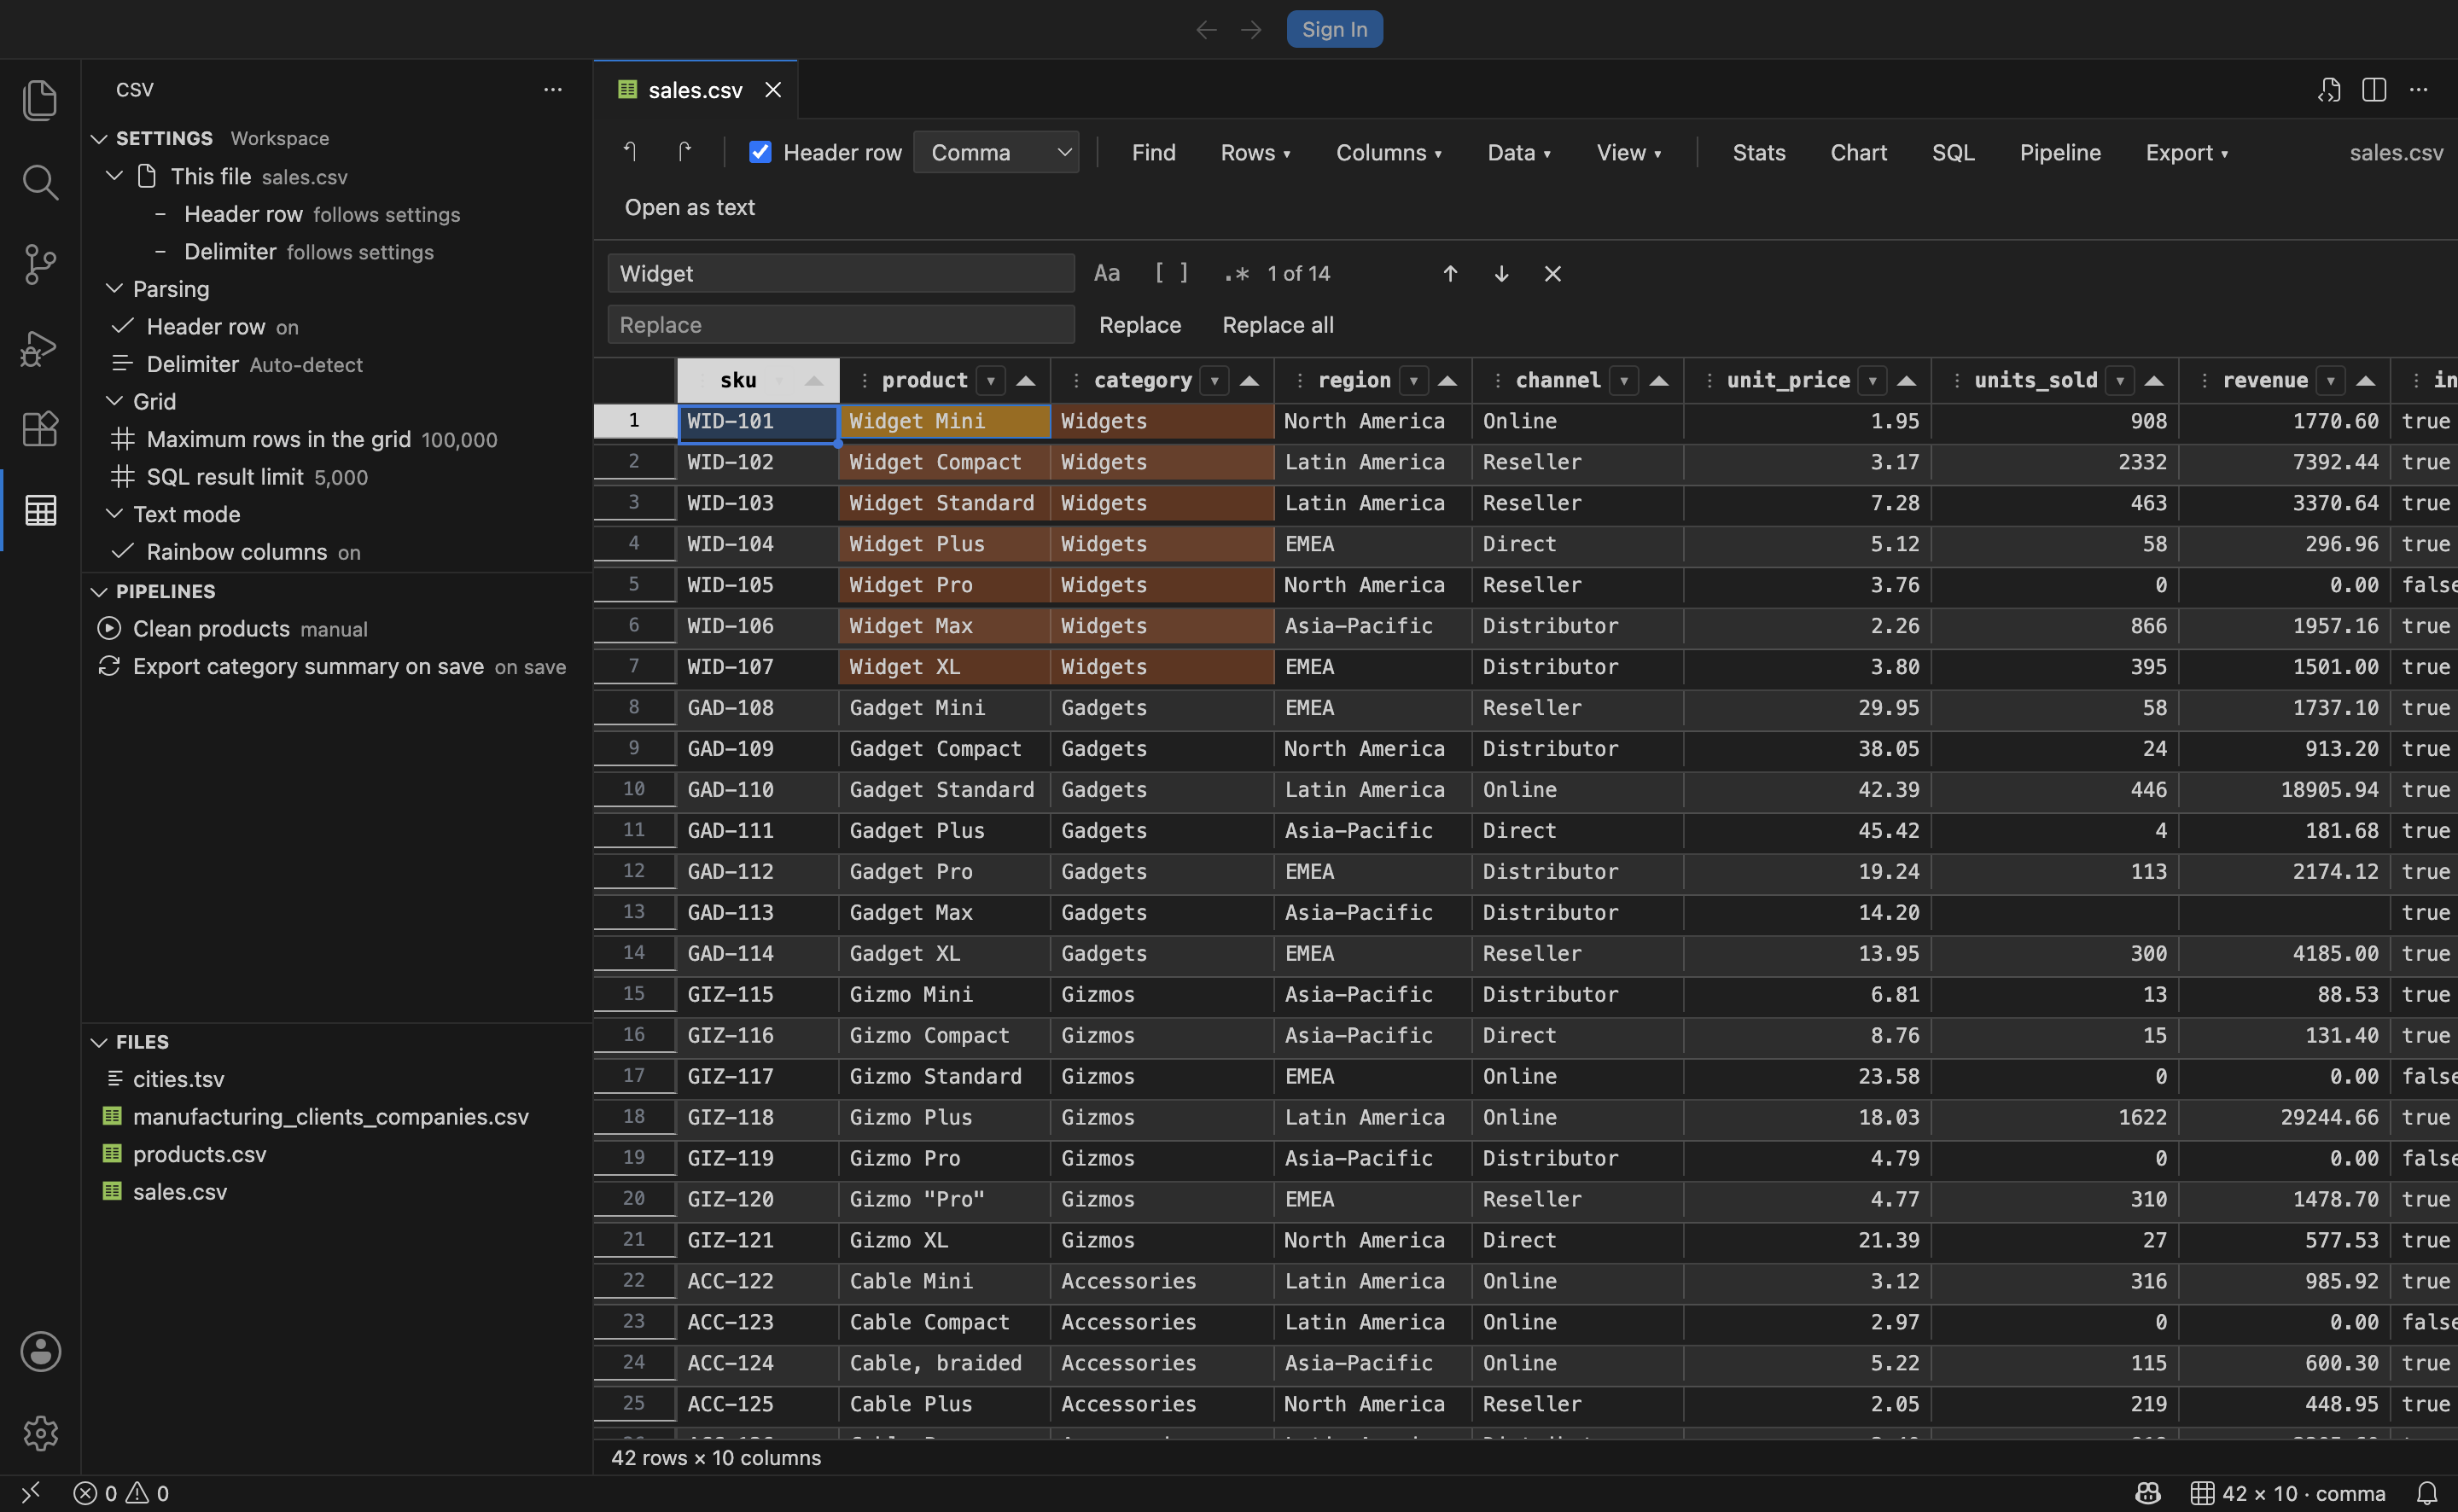Go to next find match arrow
This screenshot has height=1512, width=2458.
tap(1501, 273)
